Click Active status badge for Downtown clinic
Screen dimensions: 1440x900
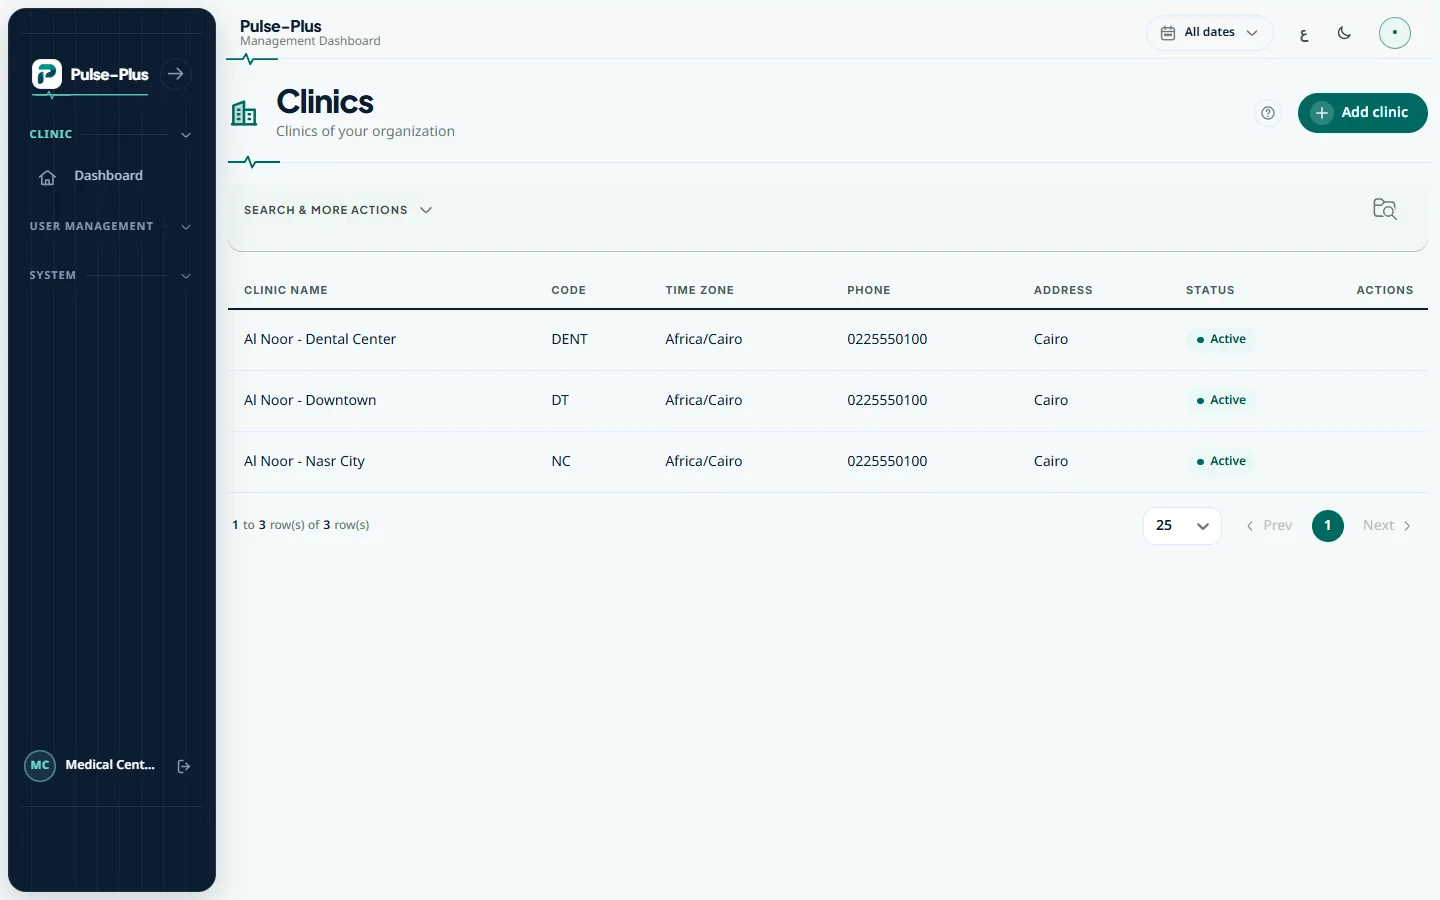(1221, 400)
